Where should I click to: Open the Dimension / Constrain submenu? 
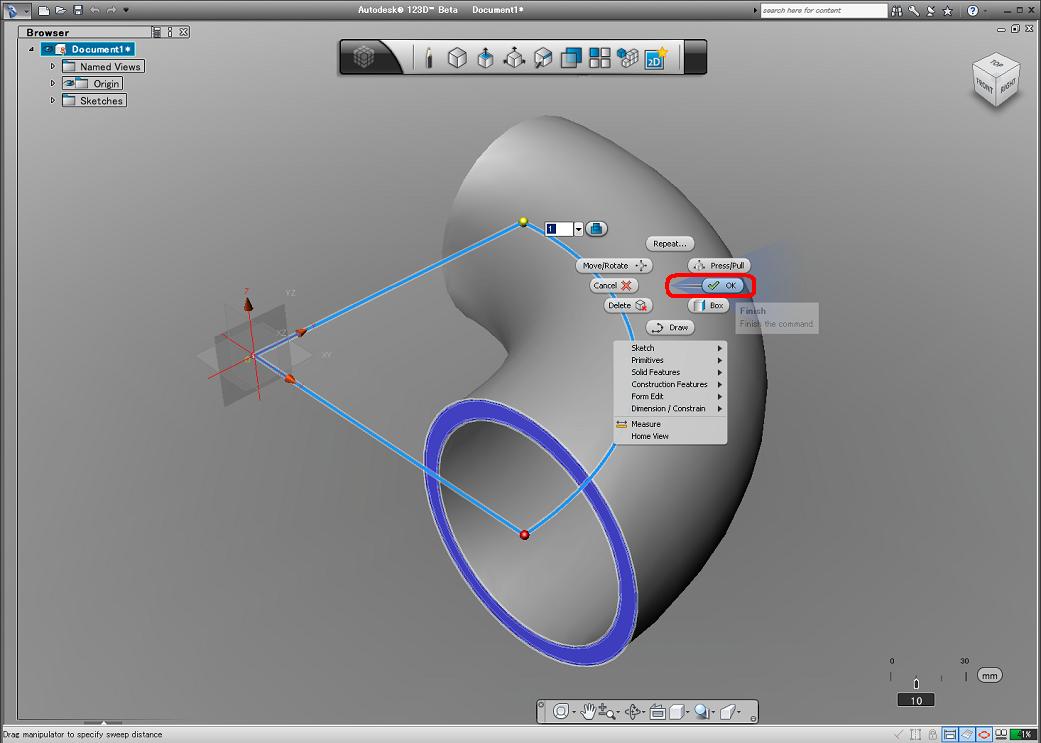pos(670,408)
